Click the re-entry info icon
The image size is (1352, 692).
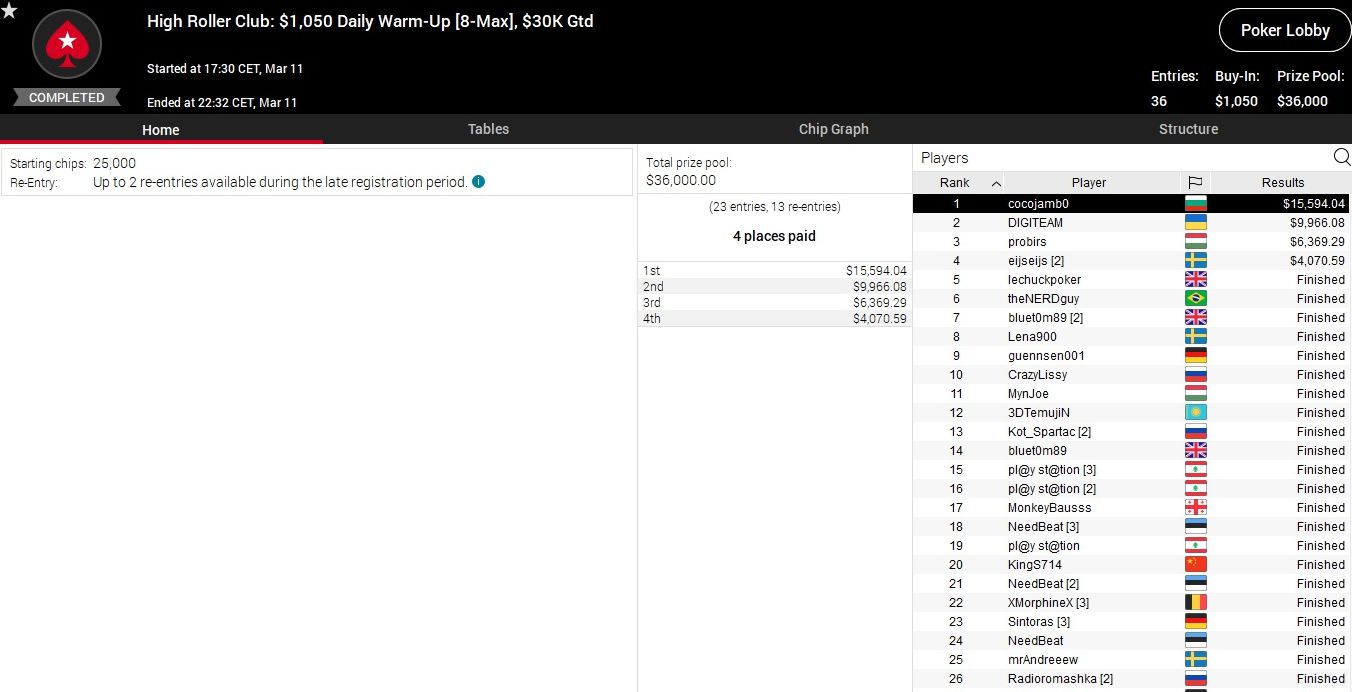pos(478,182)
